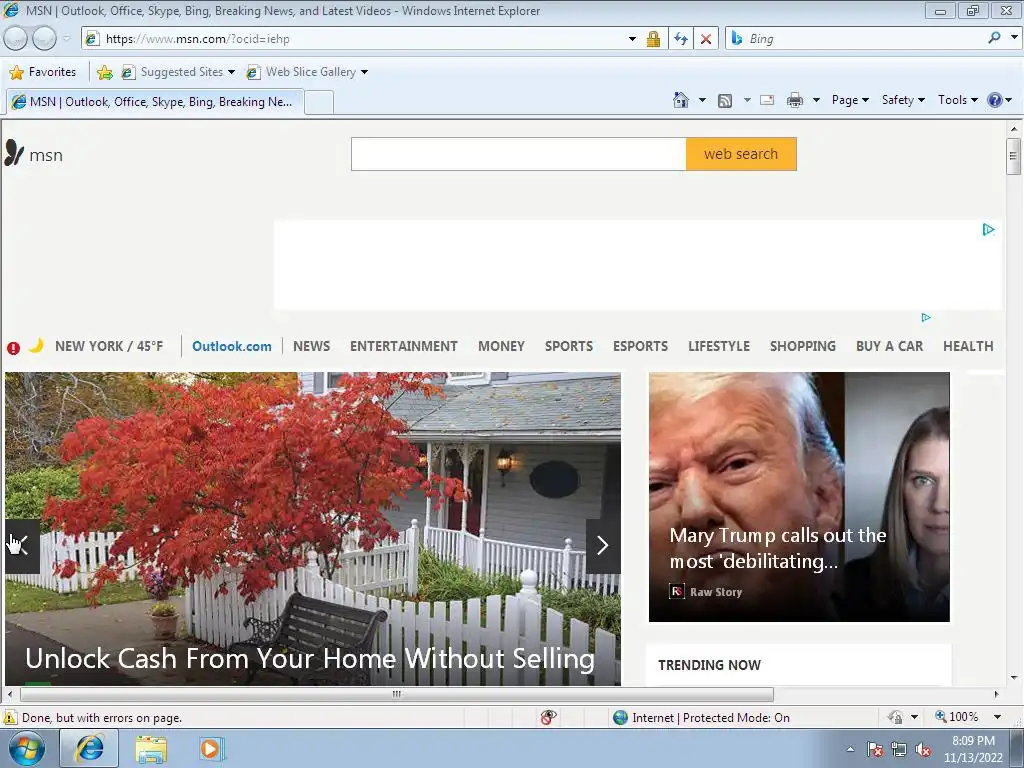Image resolution: width=1024 pixels, height=768 pixels.
Task: Click the Stop loading icon
Action: (706, 39)
